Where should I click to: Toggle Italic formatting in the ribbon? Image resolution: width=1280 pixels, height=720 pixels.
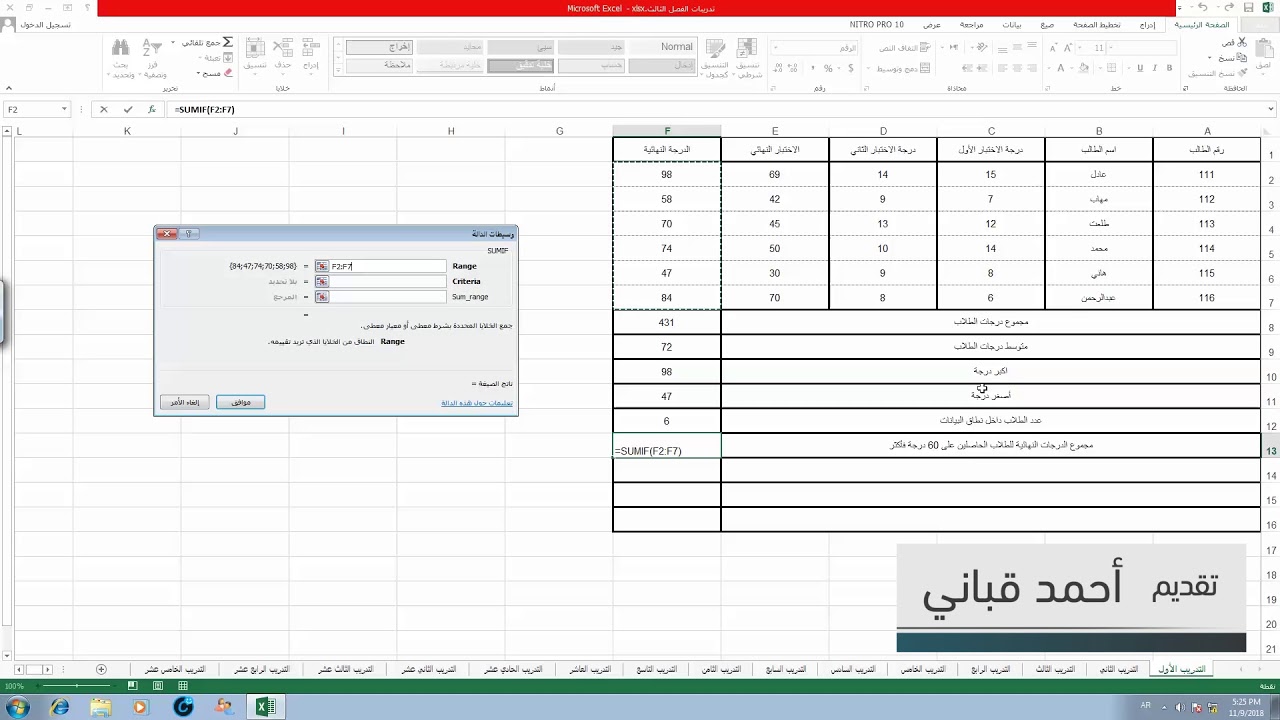tap(1155, 68)
